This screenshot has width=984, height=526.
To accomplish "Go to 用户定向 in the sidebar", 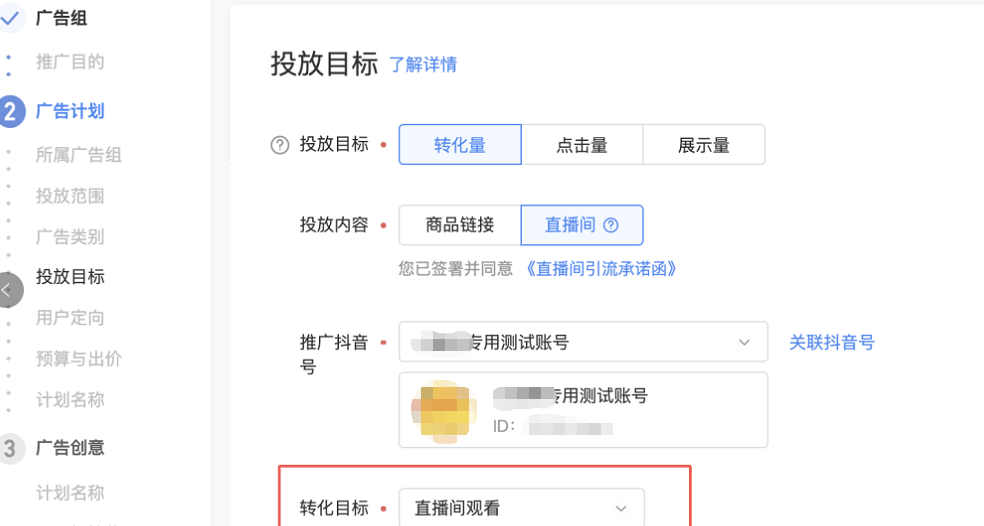I will pyautogui.click(x=70, y=318).
